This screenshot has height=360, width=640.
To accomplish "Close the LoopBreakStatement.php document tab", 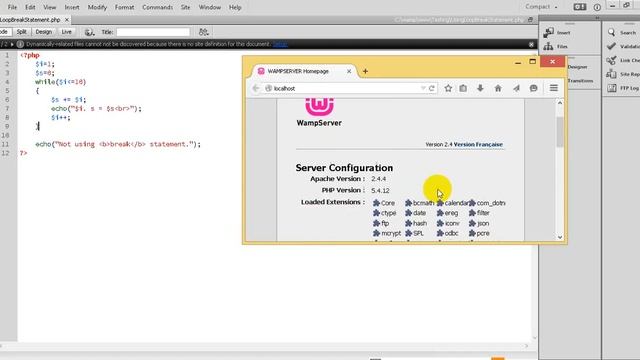I will (x=67, y=20).
